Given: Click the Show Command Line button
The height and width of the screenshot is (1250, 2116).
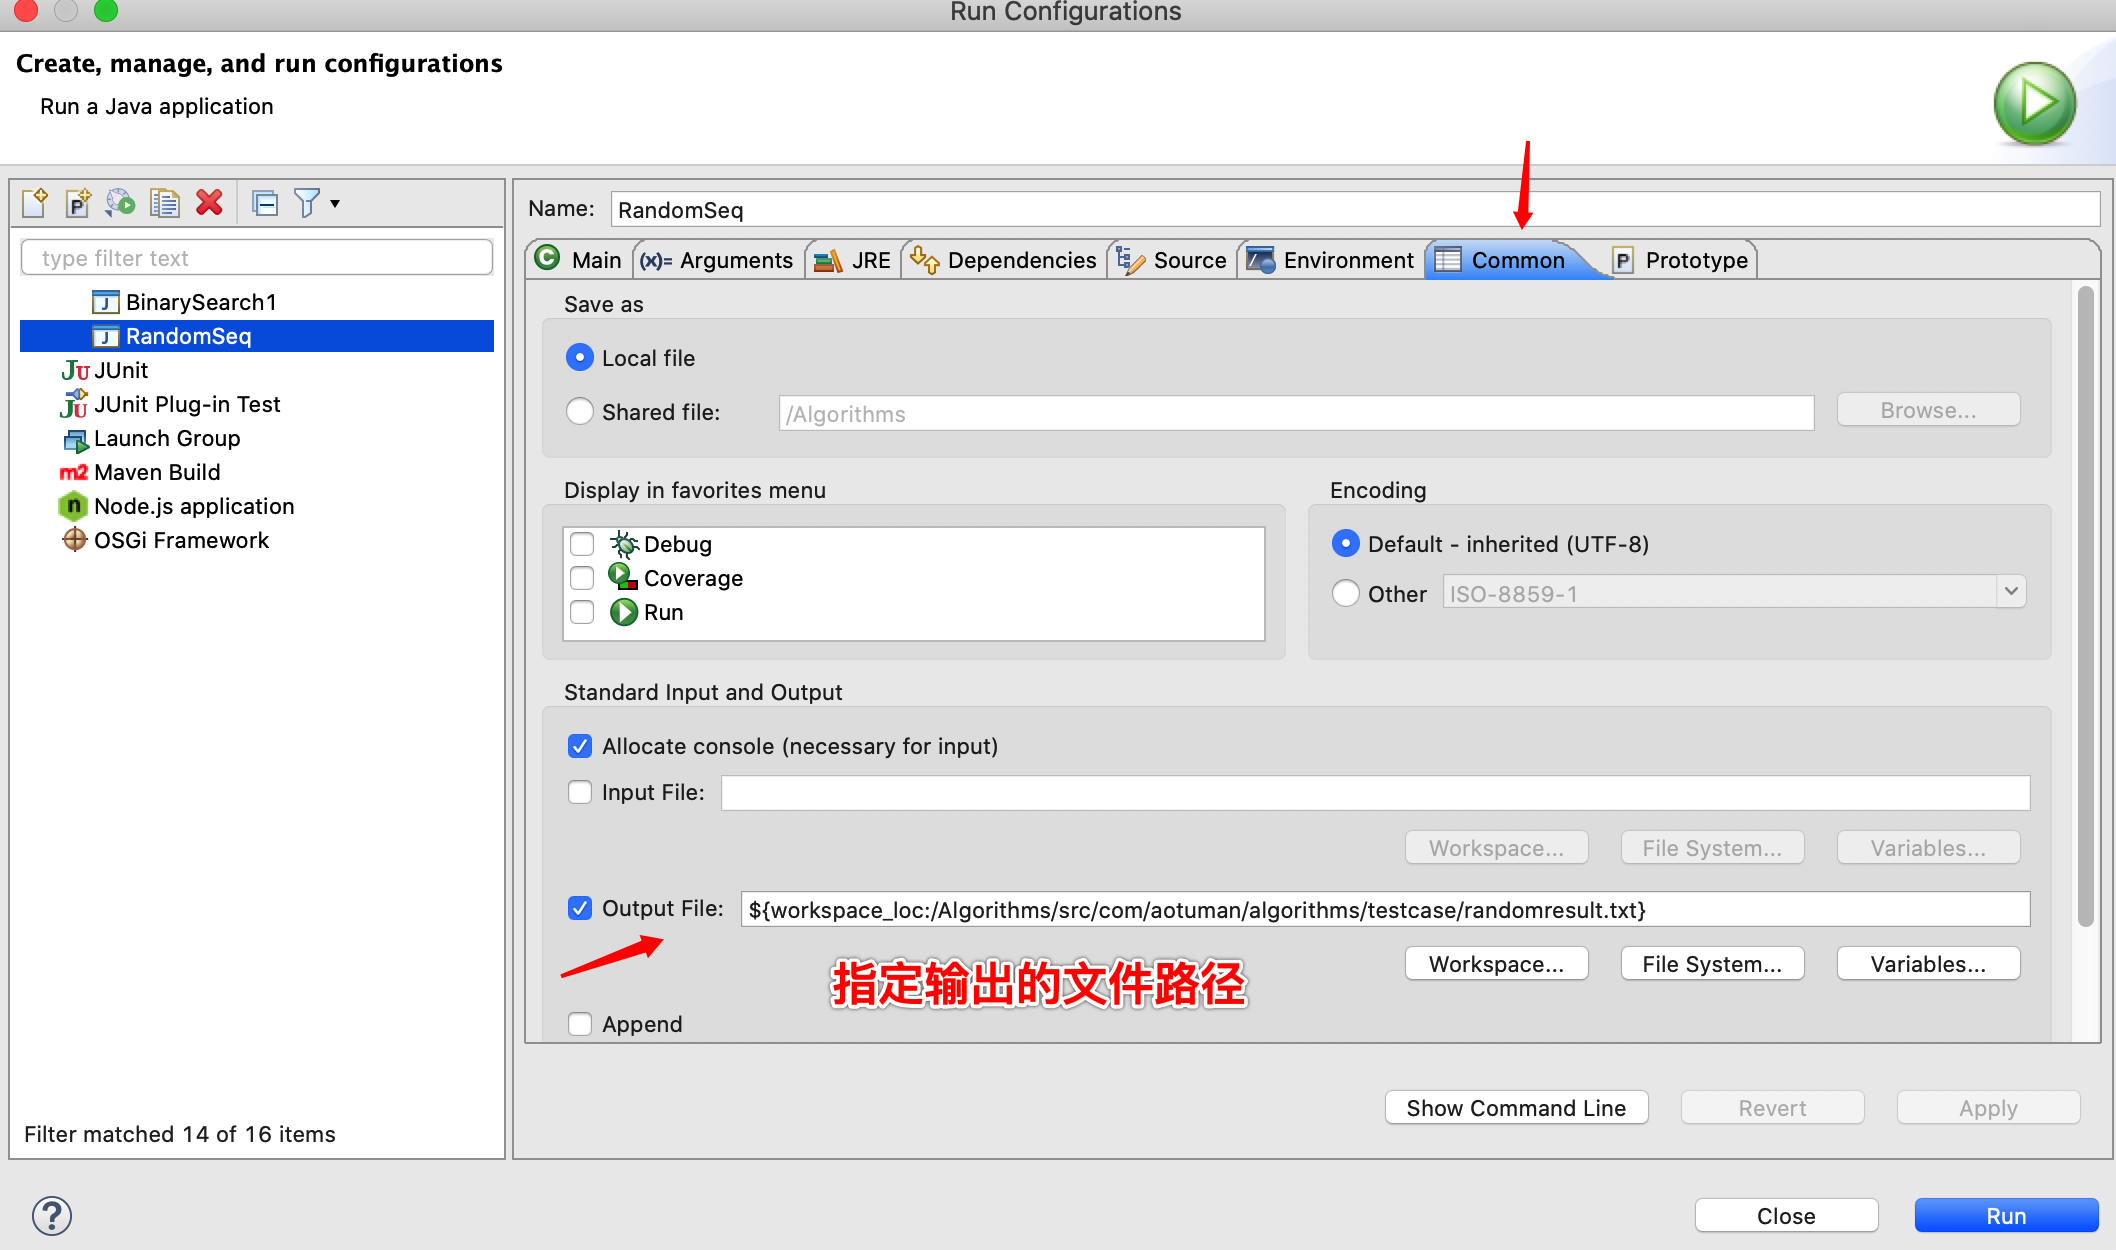Looking at the screenshot, I should [1516, 1108].
